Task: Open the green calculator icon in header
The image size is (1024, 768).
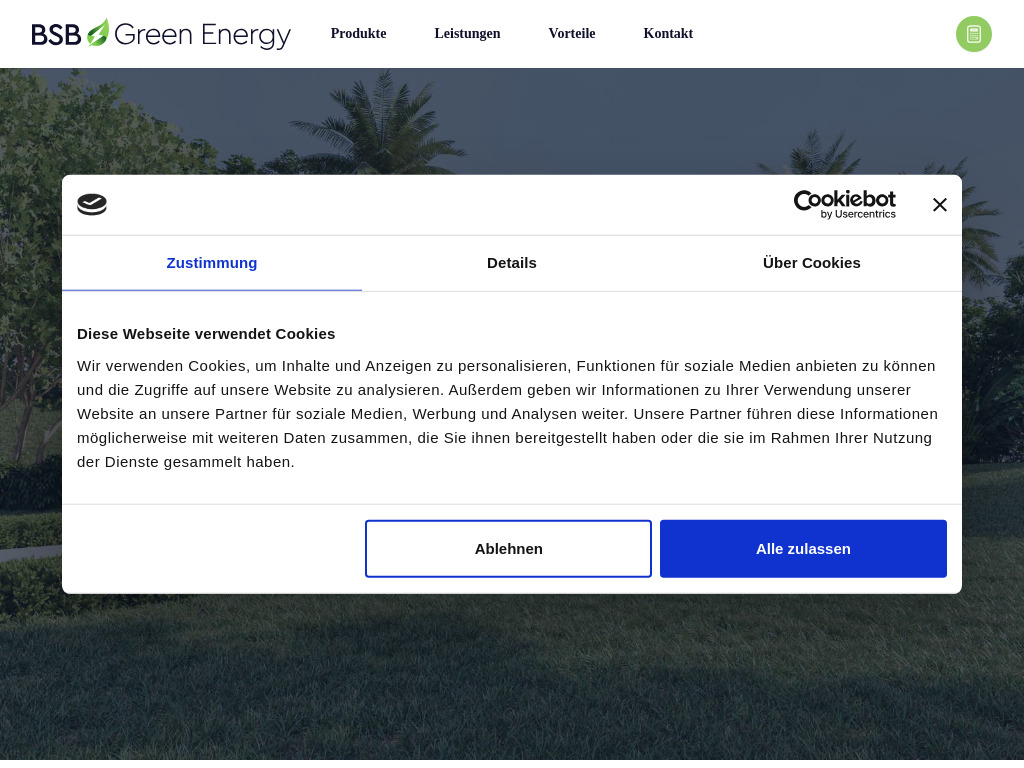Action: tap(973, 34)
